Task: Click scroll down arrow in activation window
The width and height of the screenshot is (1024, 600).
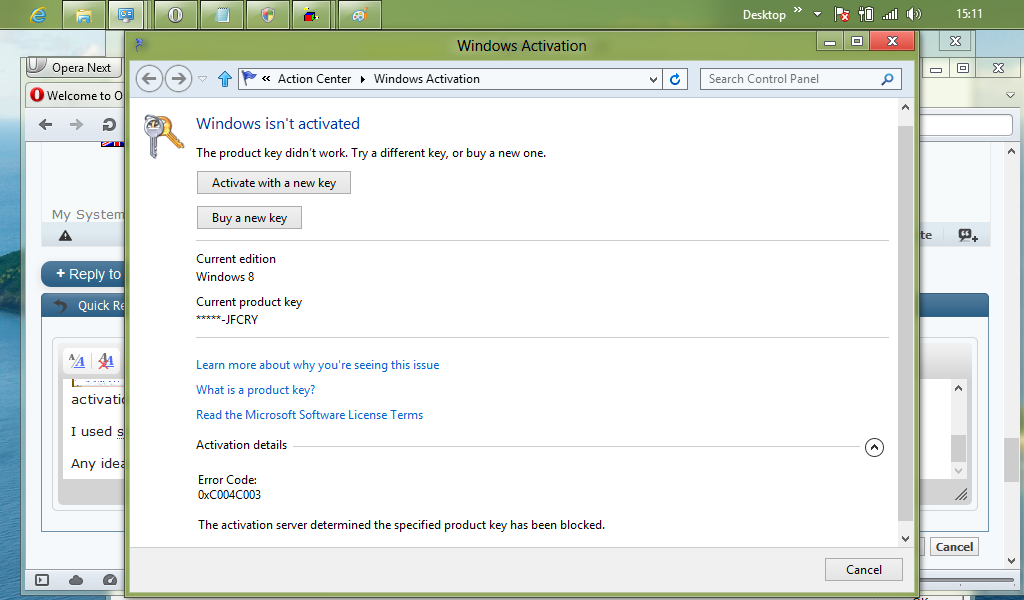Action: coord(905,539)
